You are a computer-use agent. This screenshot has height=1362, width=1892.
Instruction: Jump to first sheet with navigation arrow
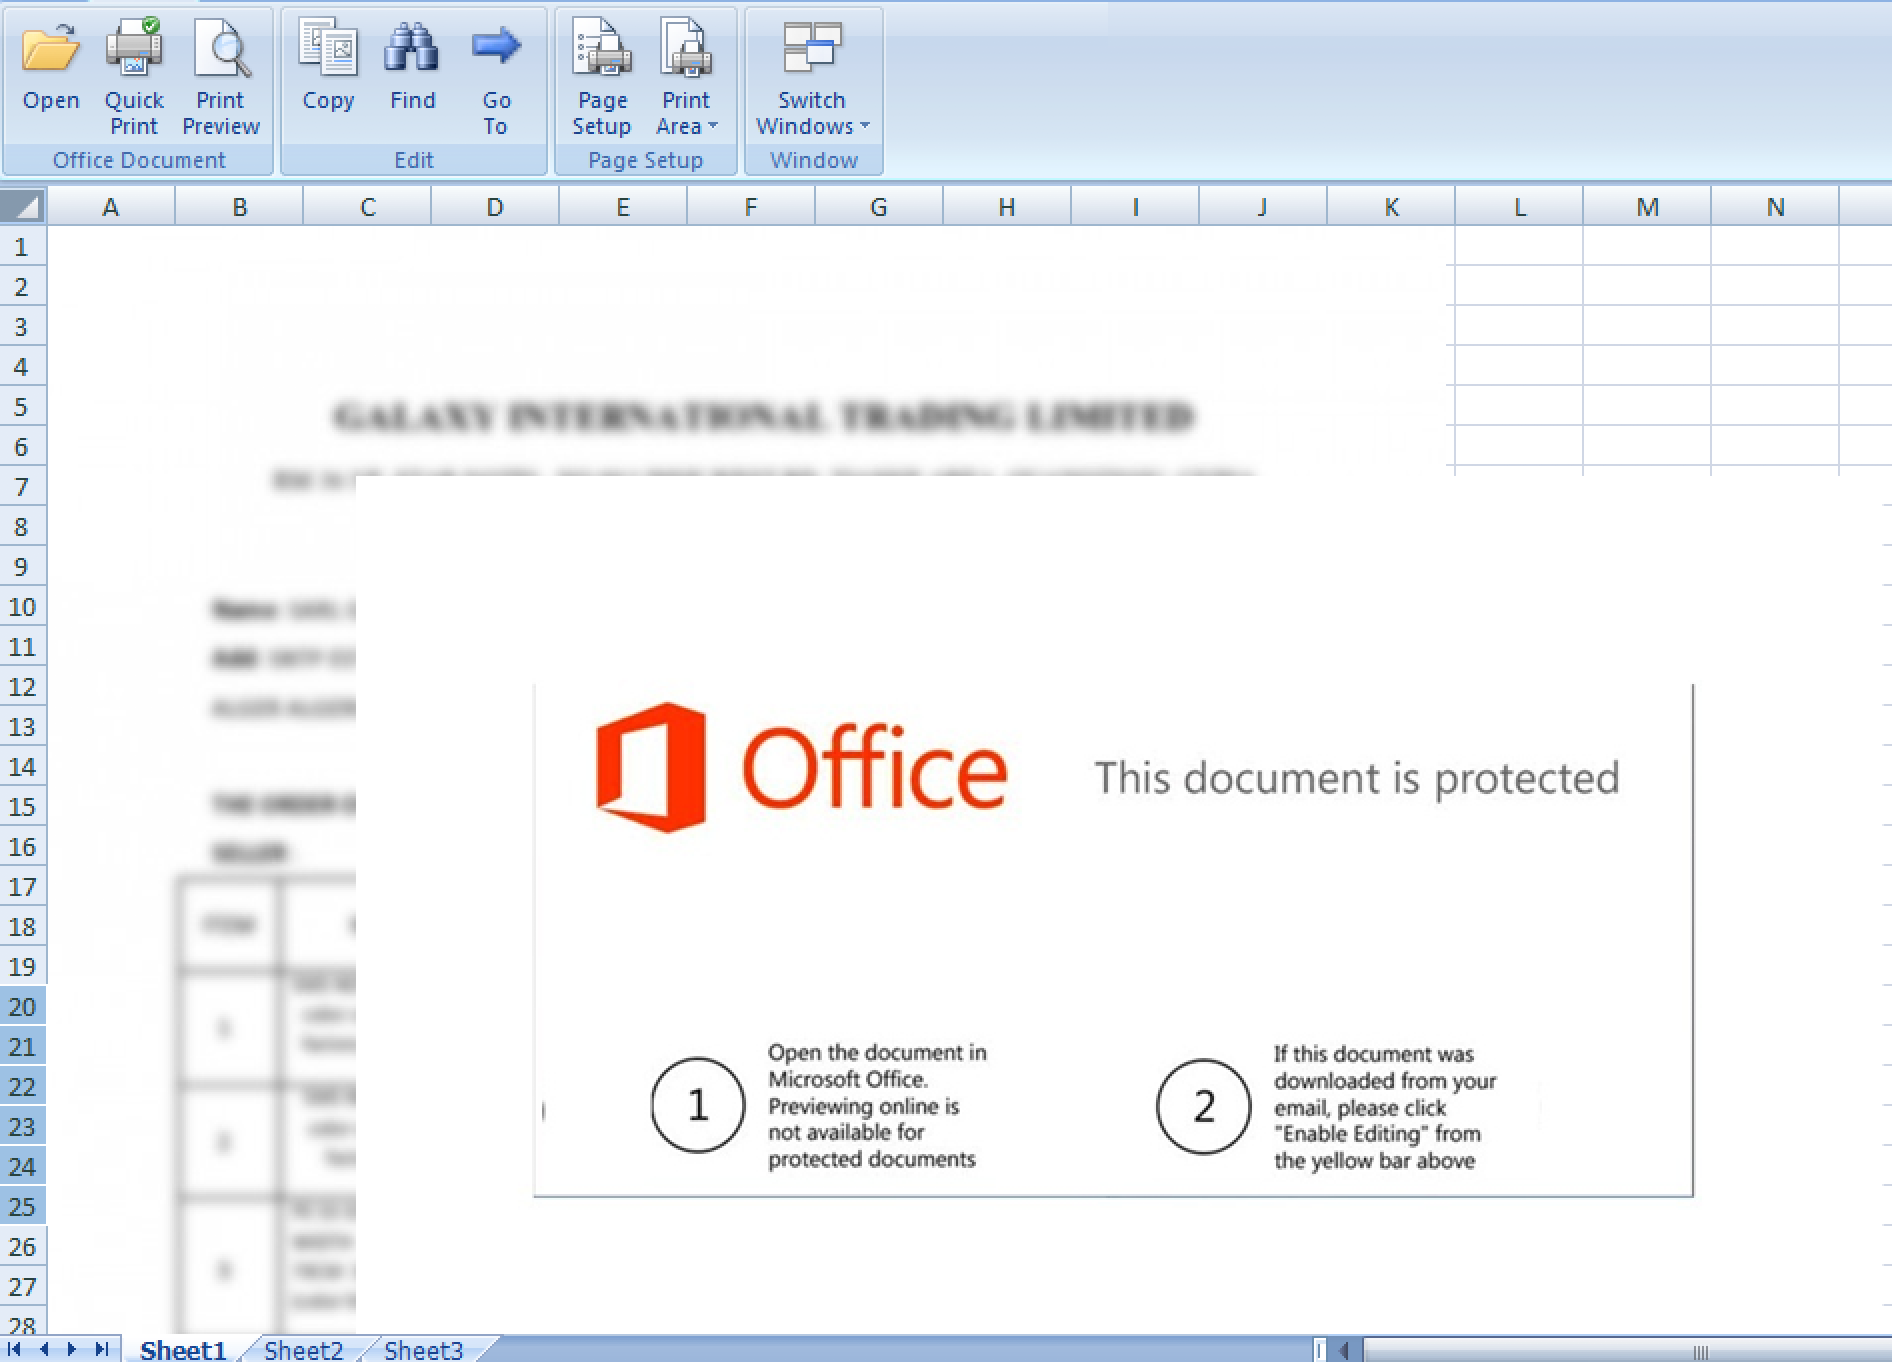(x=14, y=1349)
